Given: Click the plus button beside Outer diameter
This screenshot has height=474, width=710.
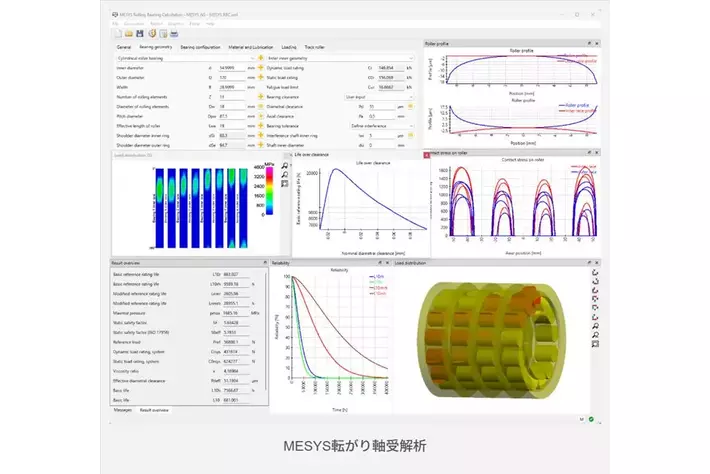Looking at the screenshot, I should [x=261, y=77].
